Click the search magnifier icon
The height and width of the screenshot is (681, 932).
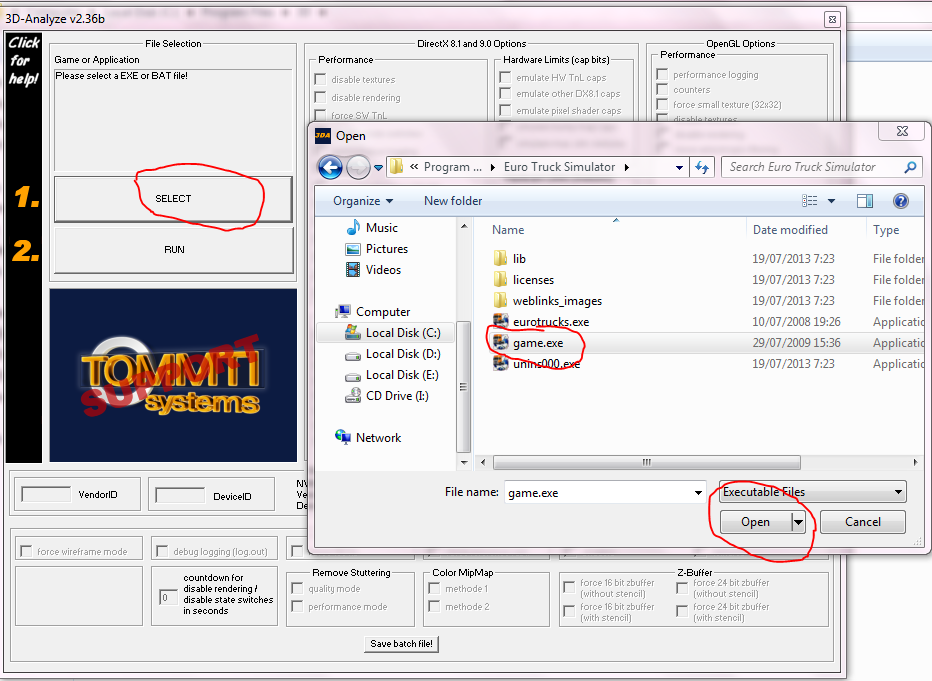pyautogui.click(x=910, y=168)
